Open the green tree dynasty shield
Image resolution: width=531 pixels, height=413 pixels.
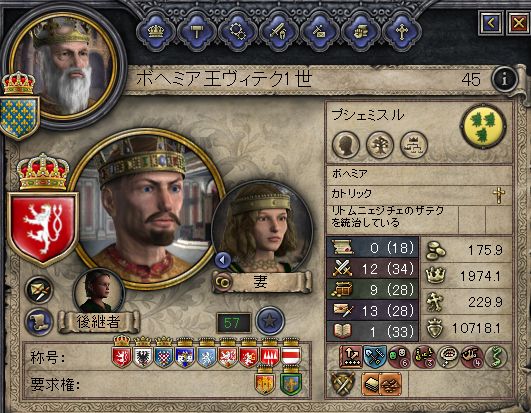(484, 126)
